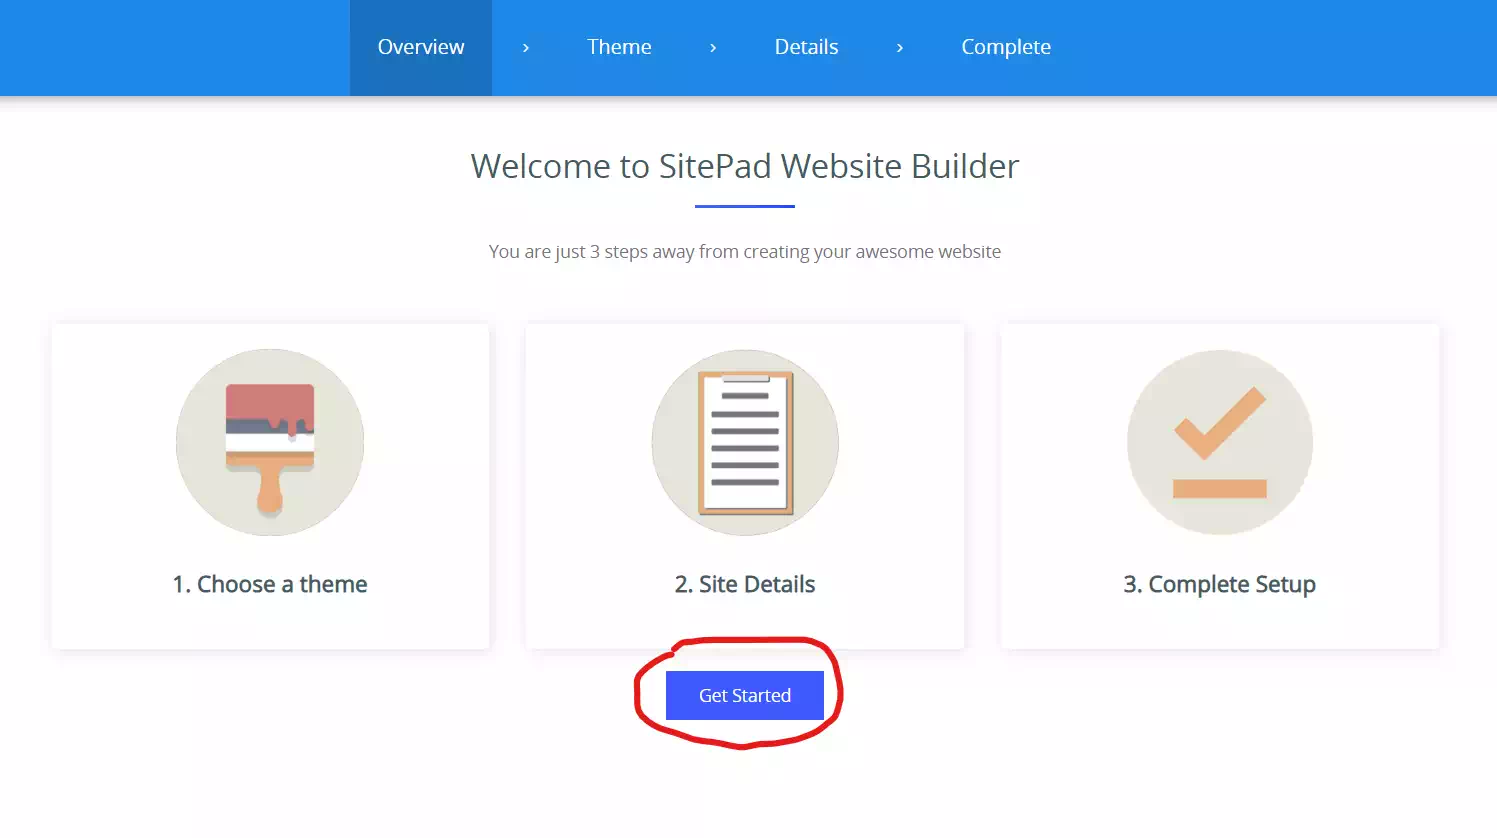Open the Overview step tab
This screenshot has width=1497, height=838.
click(x=421, y=47)
